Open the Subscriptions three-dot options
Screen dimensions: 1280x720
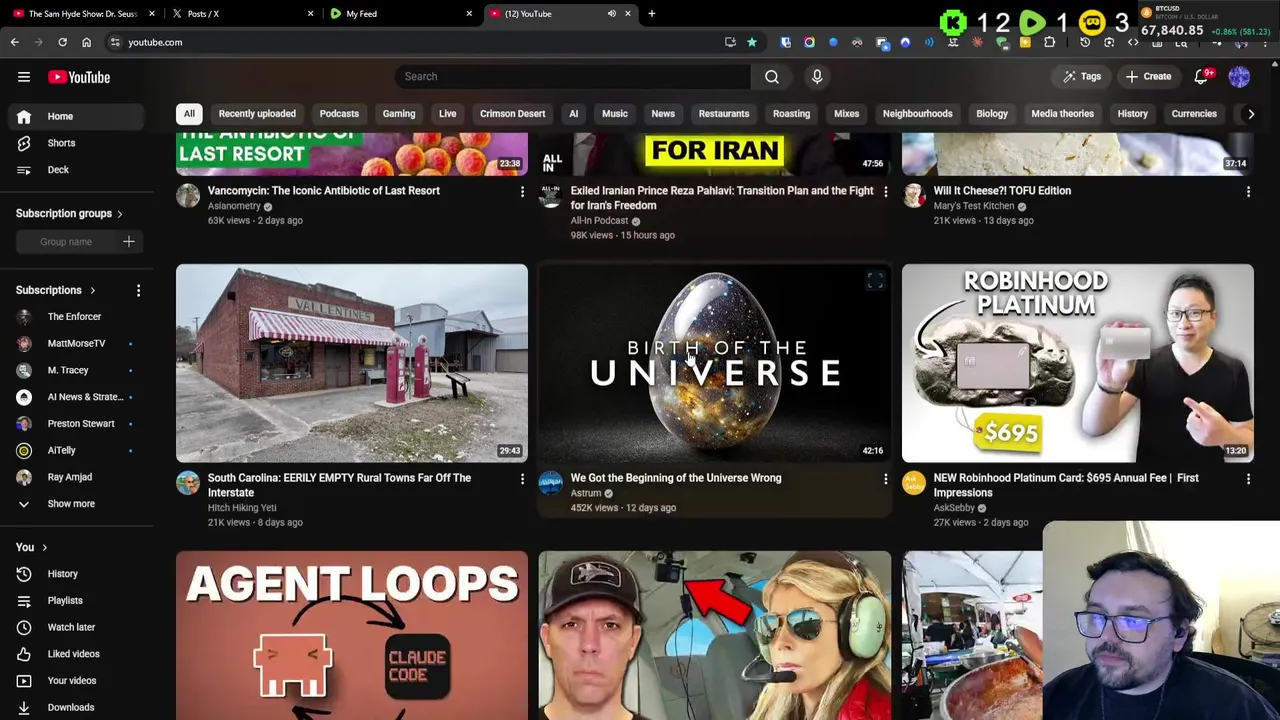pos(138,290)
